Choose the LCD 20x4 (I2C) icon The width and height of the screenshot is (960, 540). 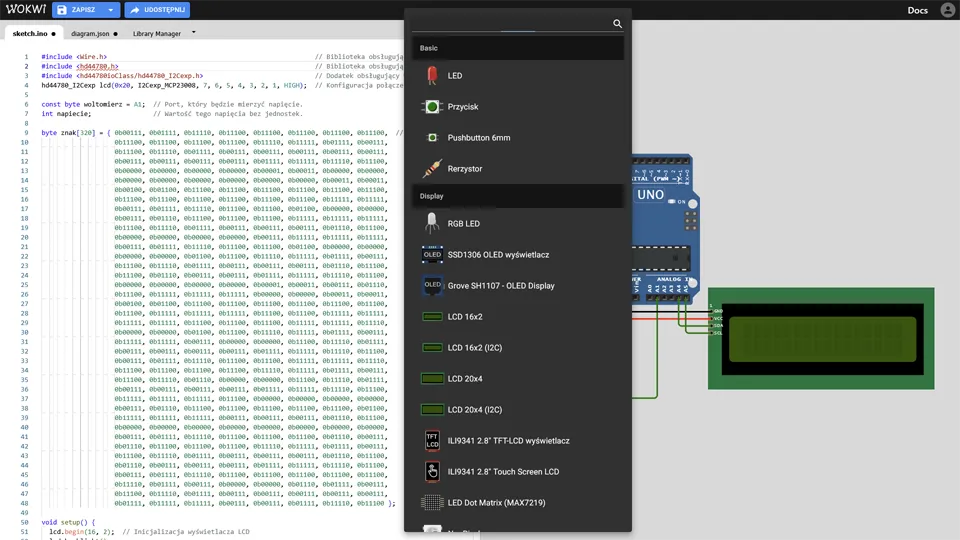tap(432, 409)
